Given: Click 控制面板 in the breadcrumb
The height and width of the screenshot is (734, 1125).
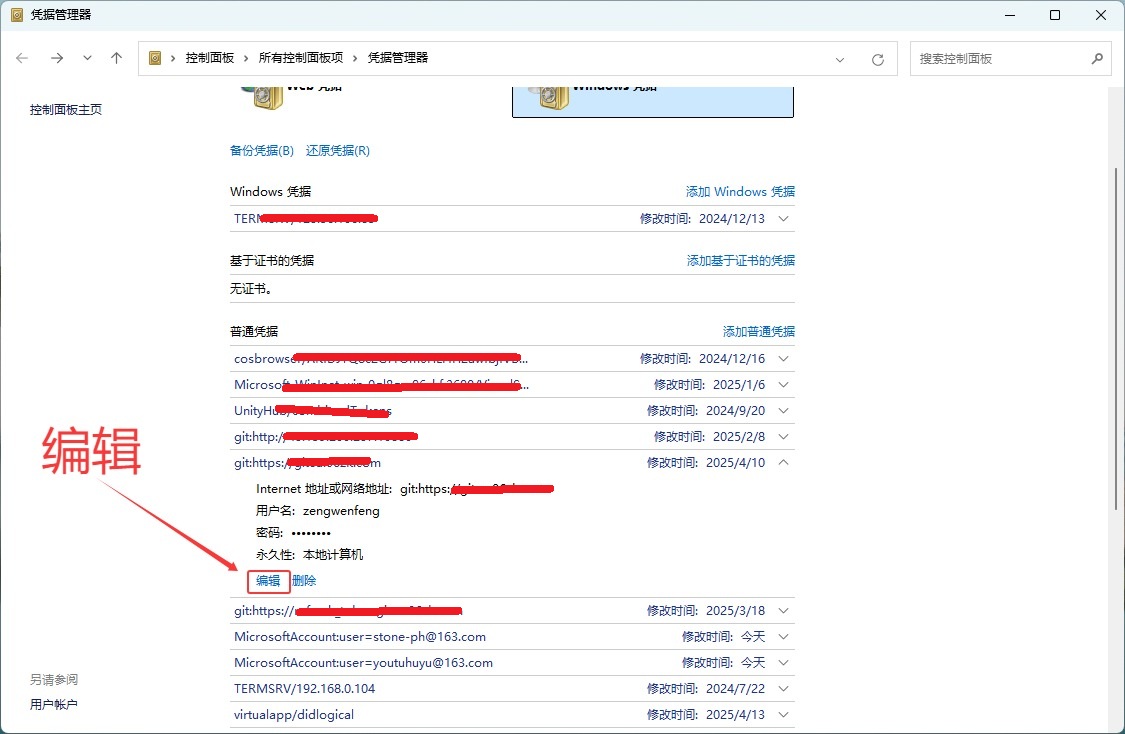Looking at the screenshot, I should point(210,57).
